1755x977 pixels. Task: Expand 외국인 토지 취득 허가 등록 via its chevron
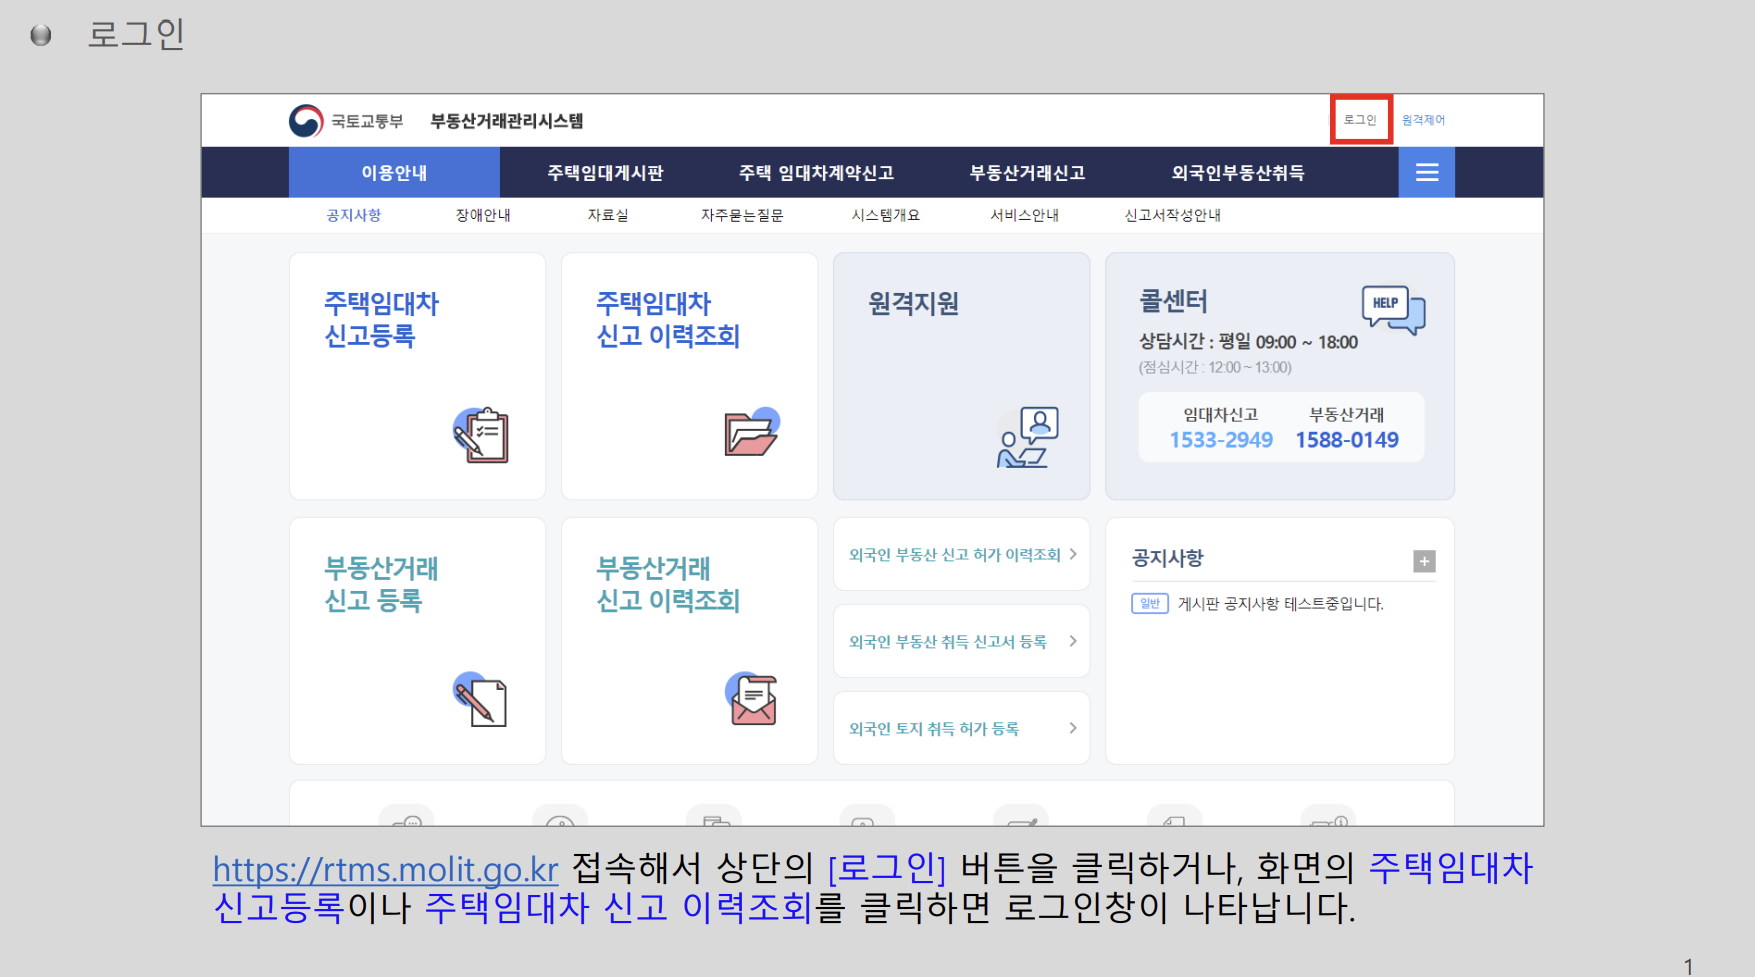tap(1073, 728)
